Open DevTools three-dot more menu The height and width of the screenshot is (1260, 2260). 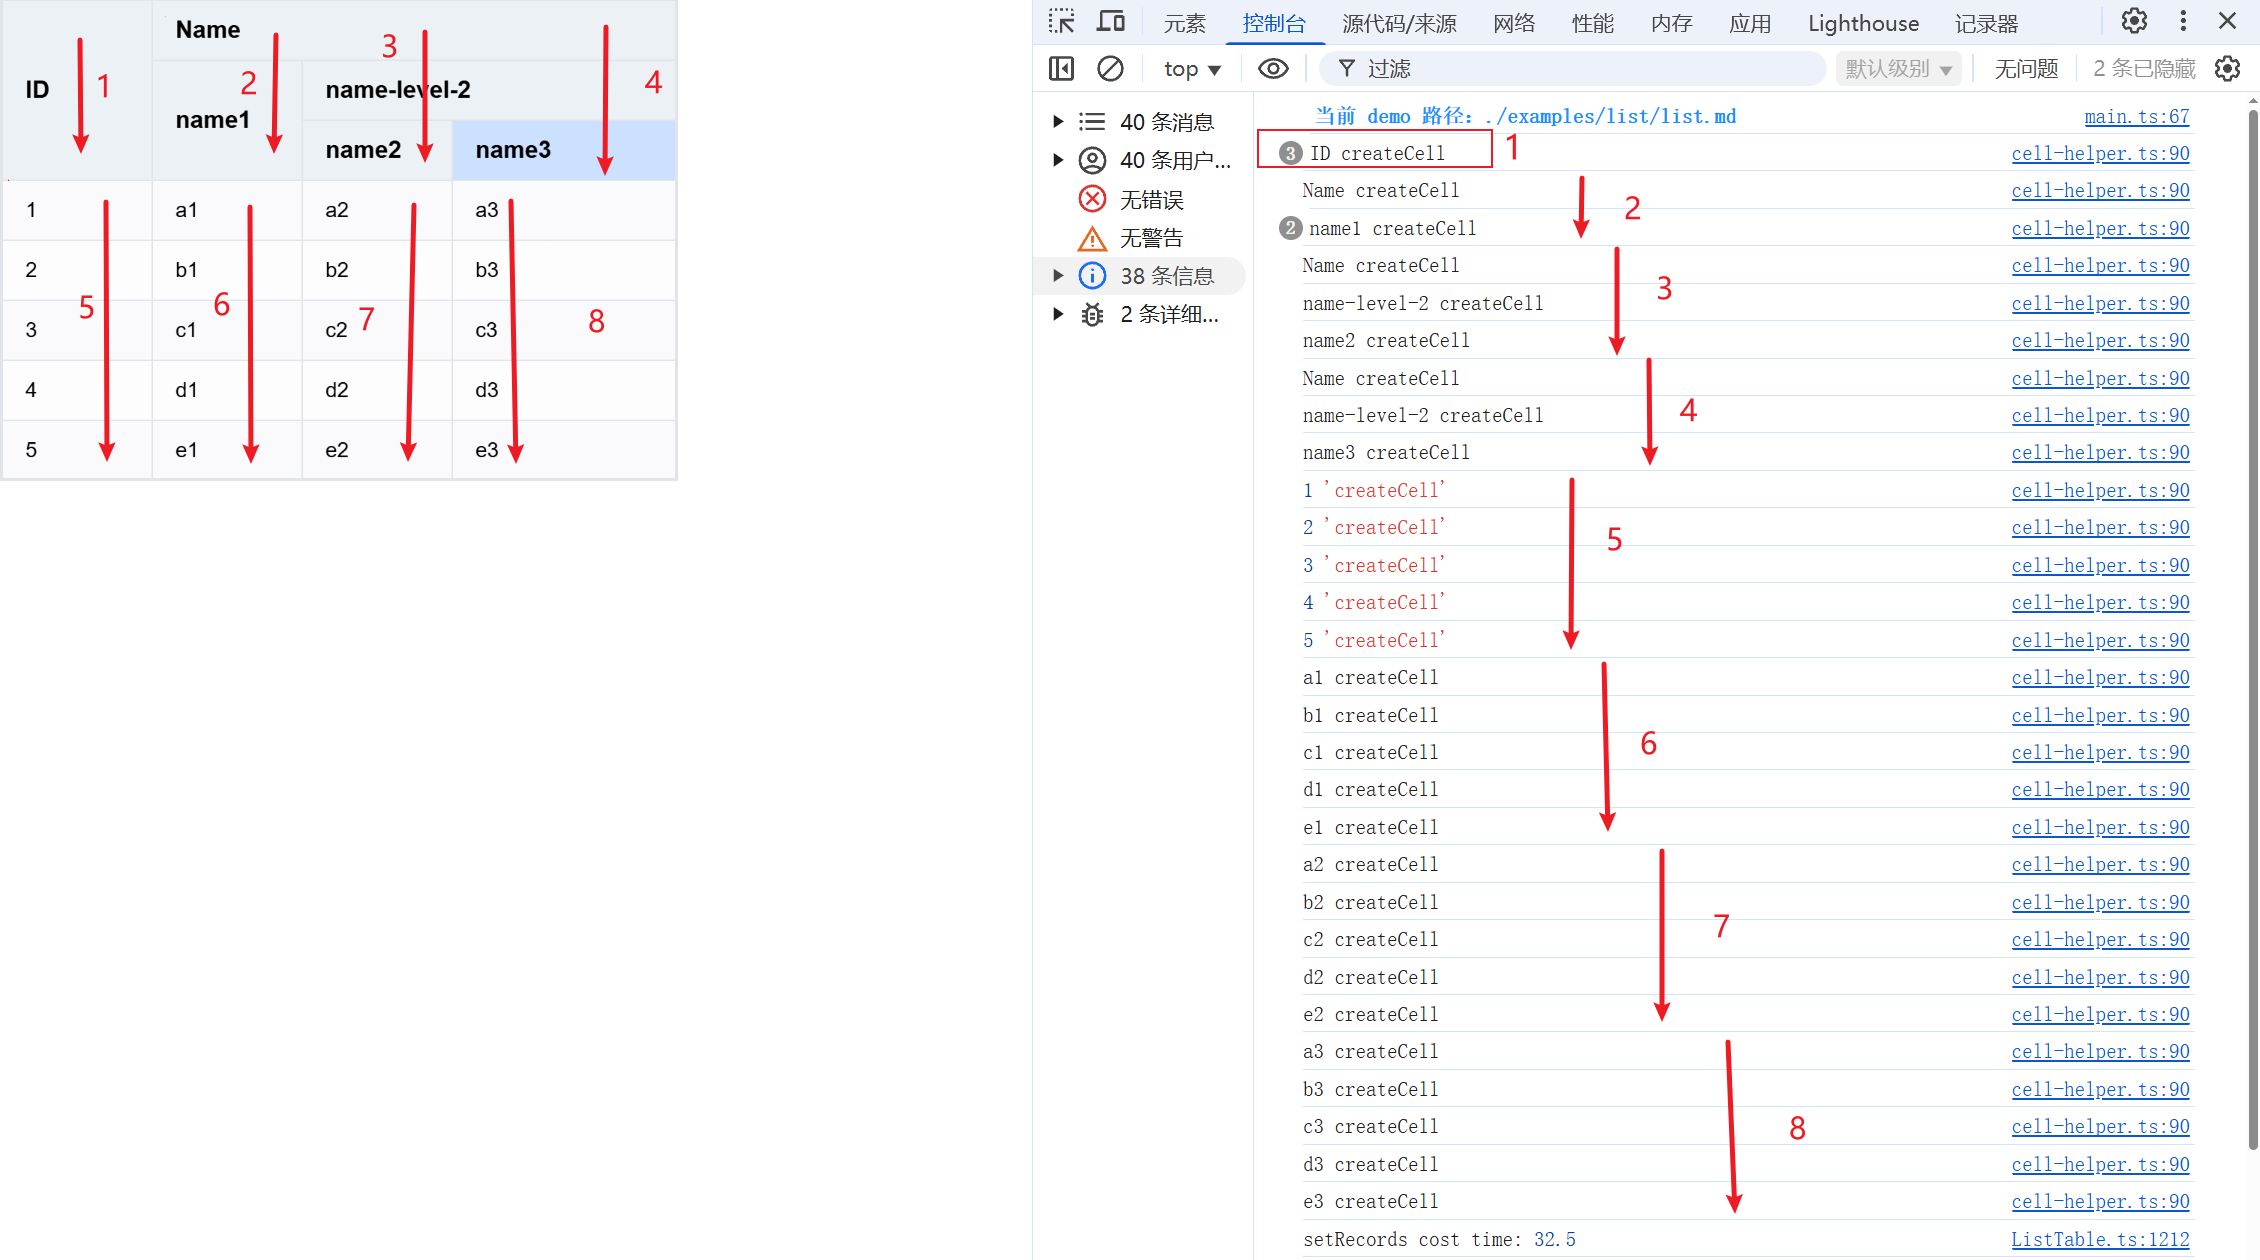[x=2182, y=22]
